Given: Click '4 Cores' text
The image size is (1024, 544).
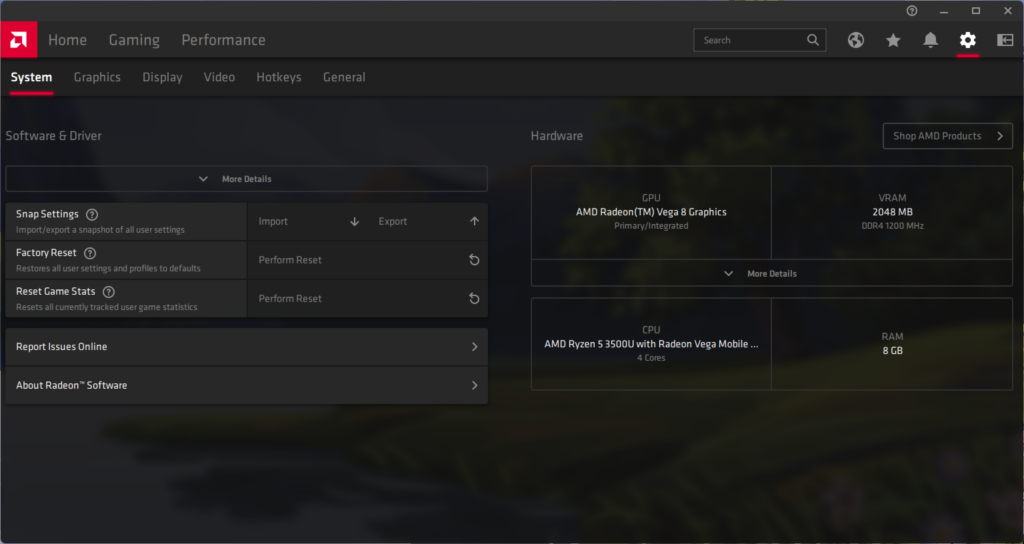Looking at the screenshot, I should (x=651, y=358).
